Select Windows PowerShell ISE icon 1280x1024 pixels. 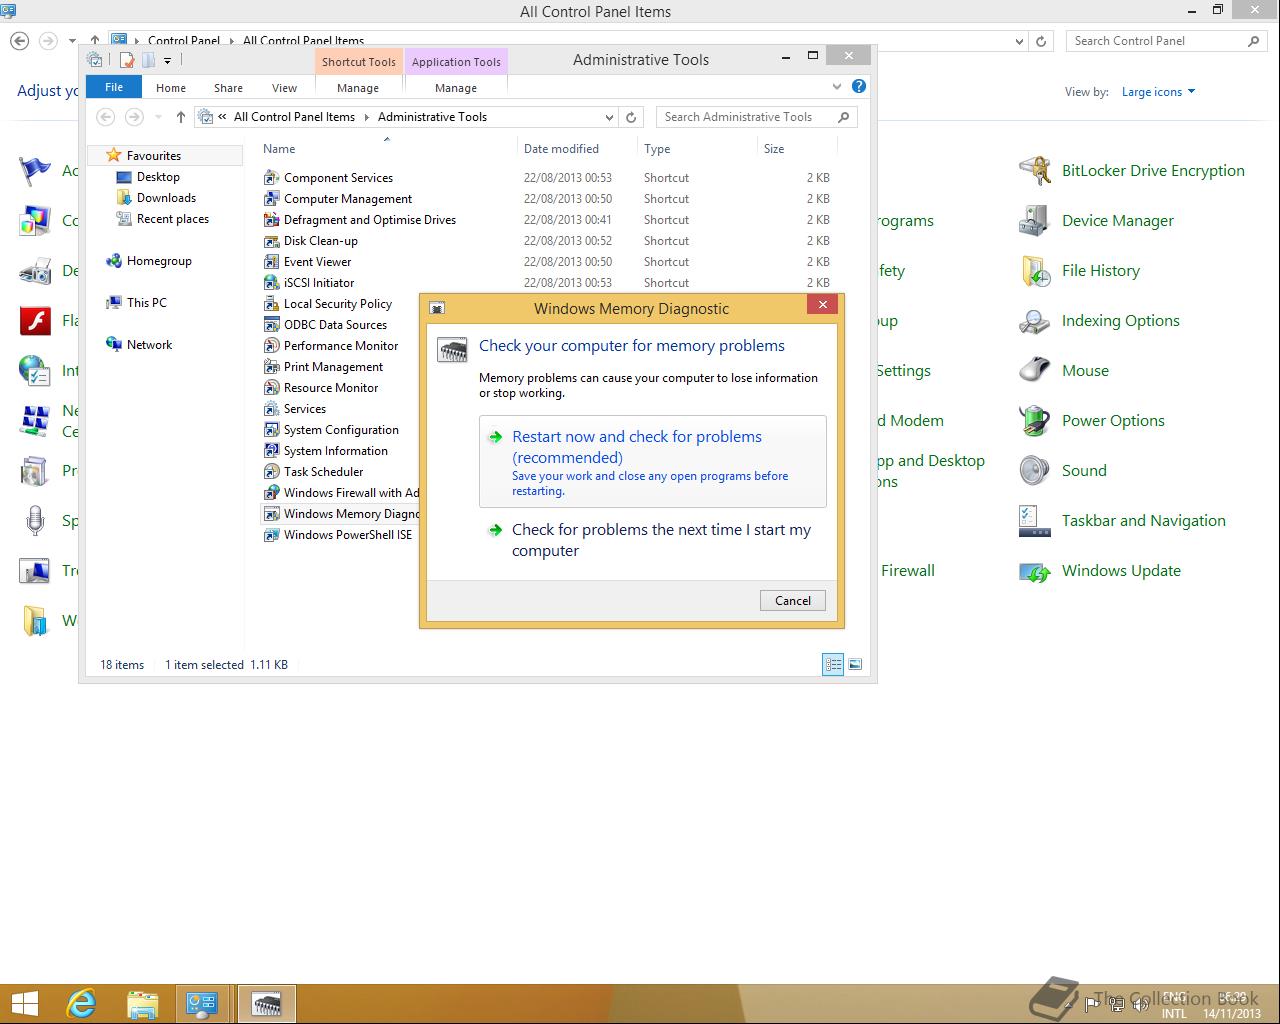coord(271,535)
